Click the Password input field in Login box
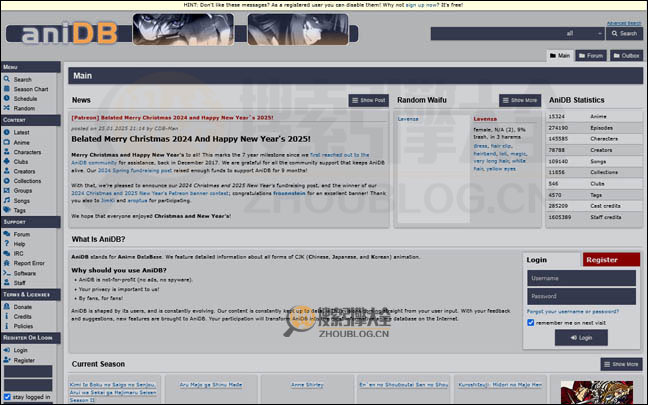 (581, 296)
